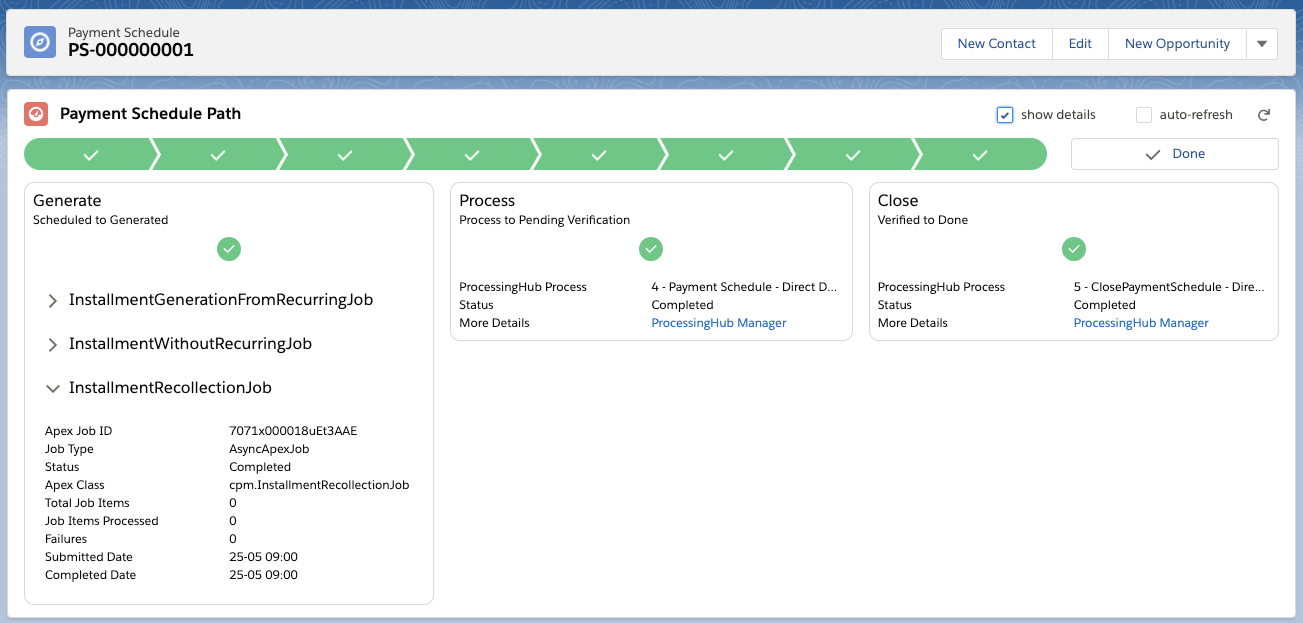Click the Close section green checkmark icon
Image resolution: width=1303 pixels, height=623 pixels.
point(1074,249)
